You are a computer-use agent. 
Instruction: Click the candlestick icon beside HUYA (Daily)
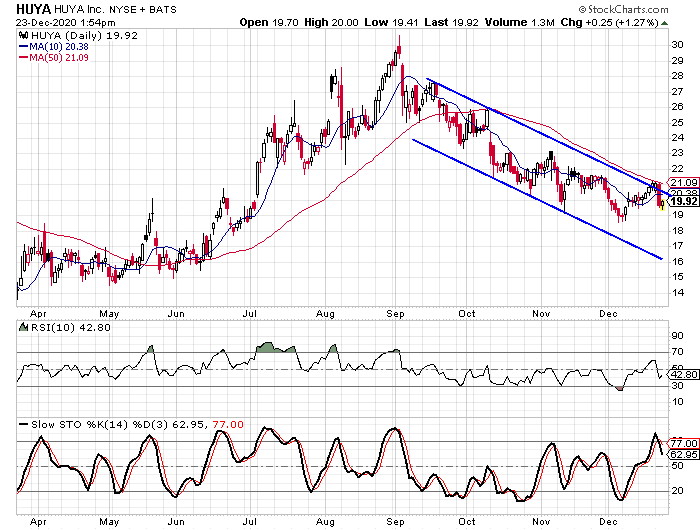[x=24, y=36]
